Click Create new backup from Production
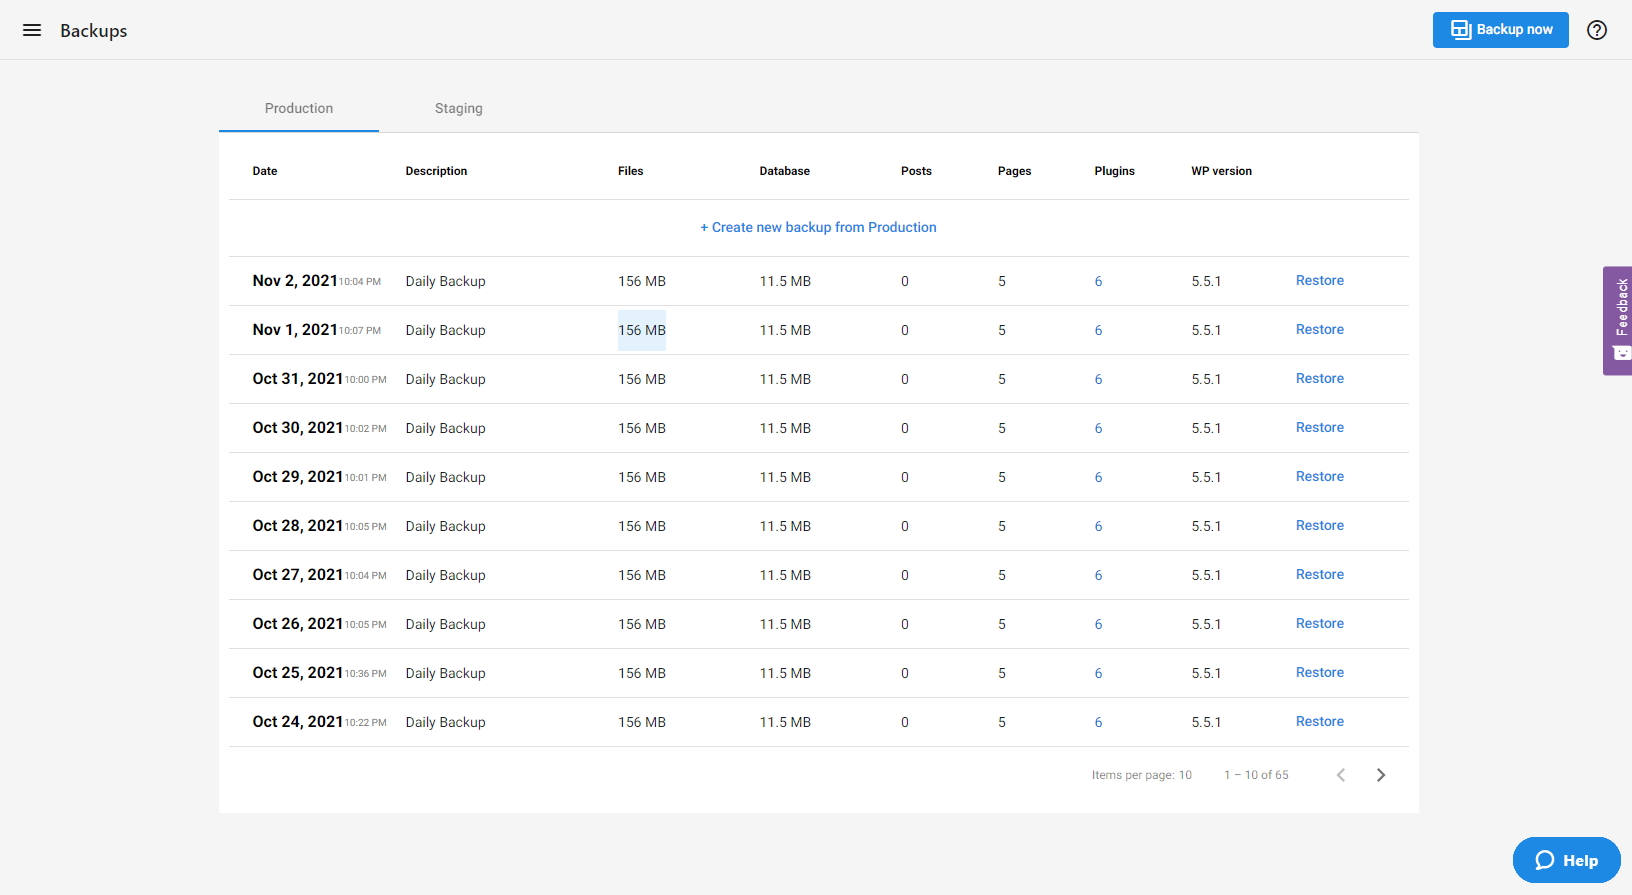The width and height of the screenshot is (1632, 895). point(818,228)
